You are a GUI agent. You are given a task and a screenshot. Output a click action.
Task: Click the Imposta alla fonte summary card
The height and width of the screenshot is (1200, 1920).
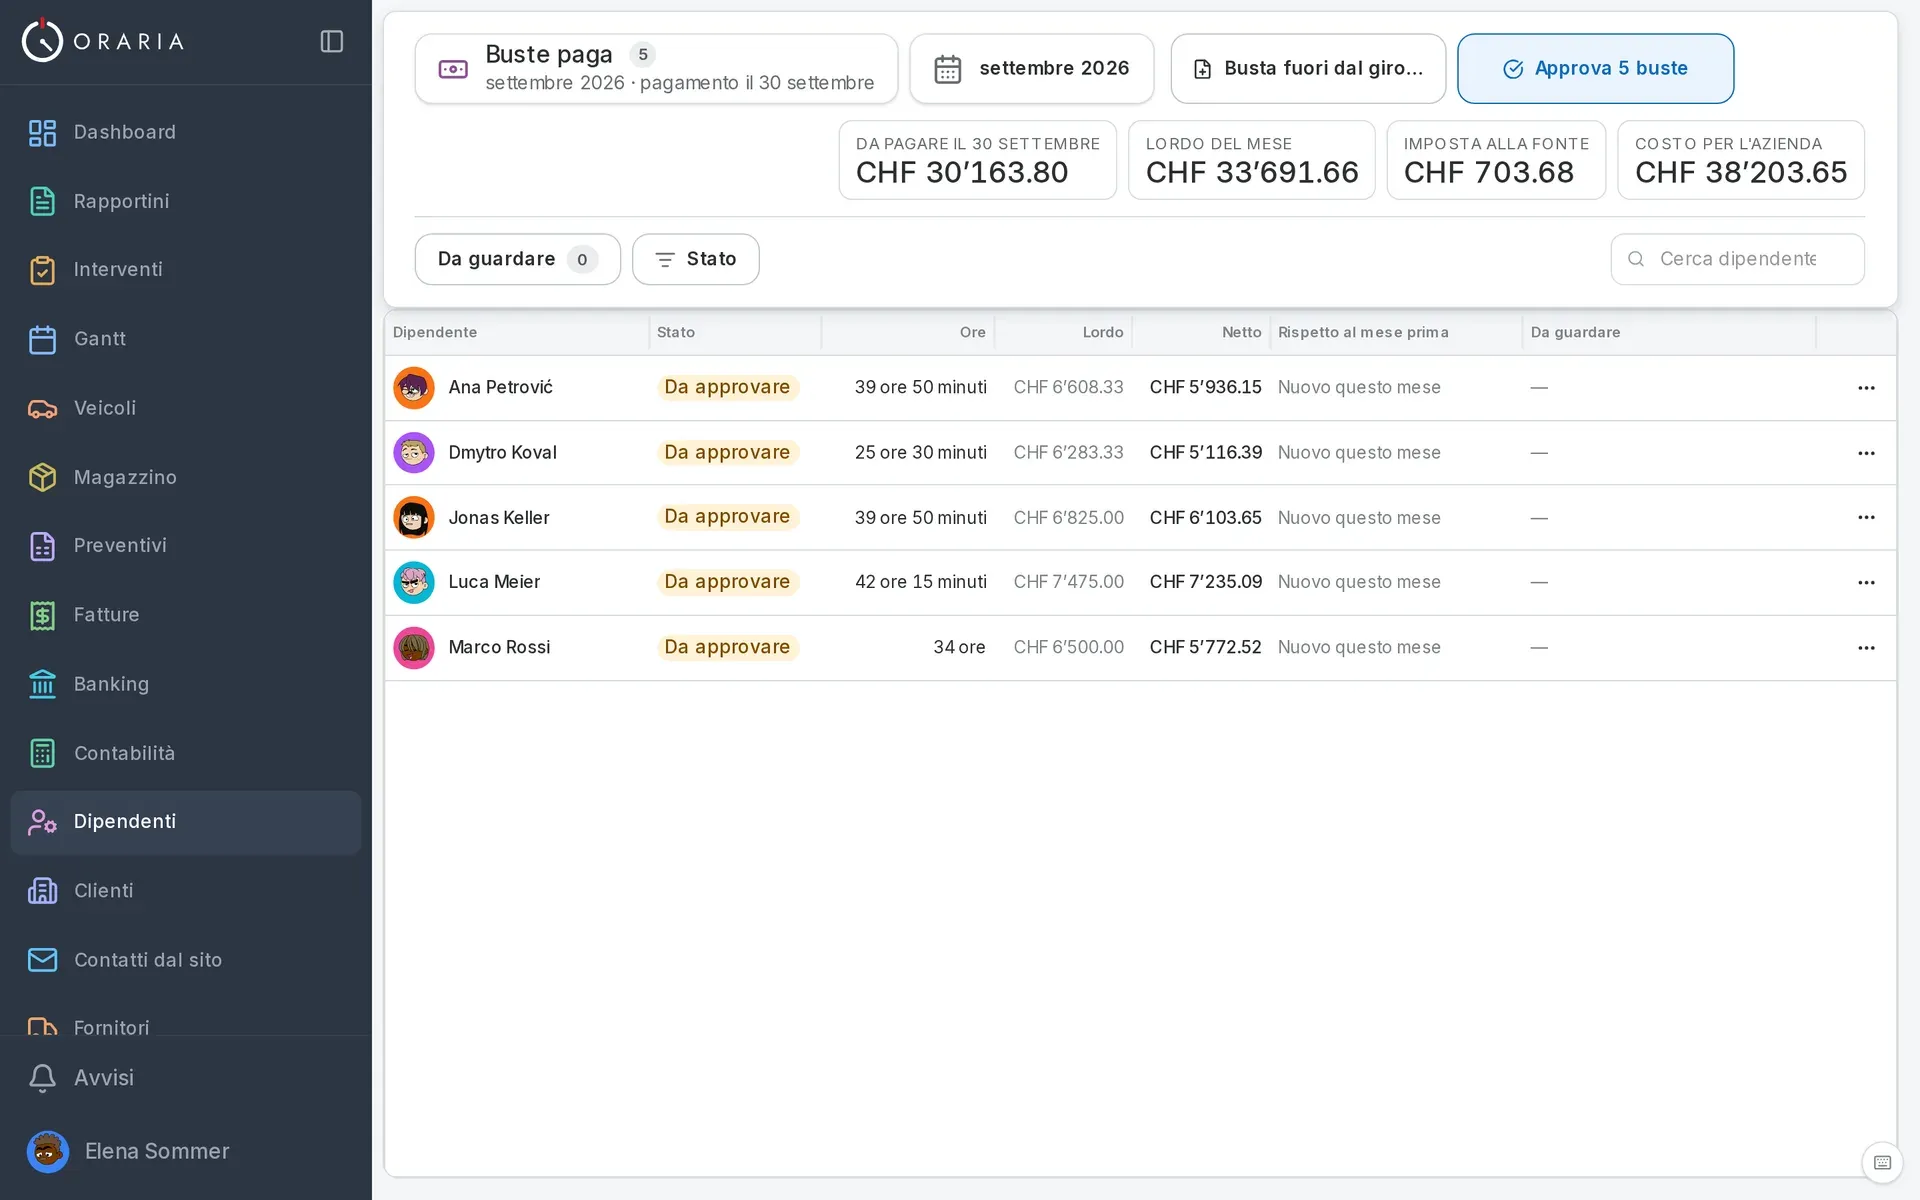(x=1496, y=160)
